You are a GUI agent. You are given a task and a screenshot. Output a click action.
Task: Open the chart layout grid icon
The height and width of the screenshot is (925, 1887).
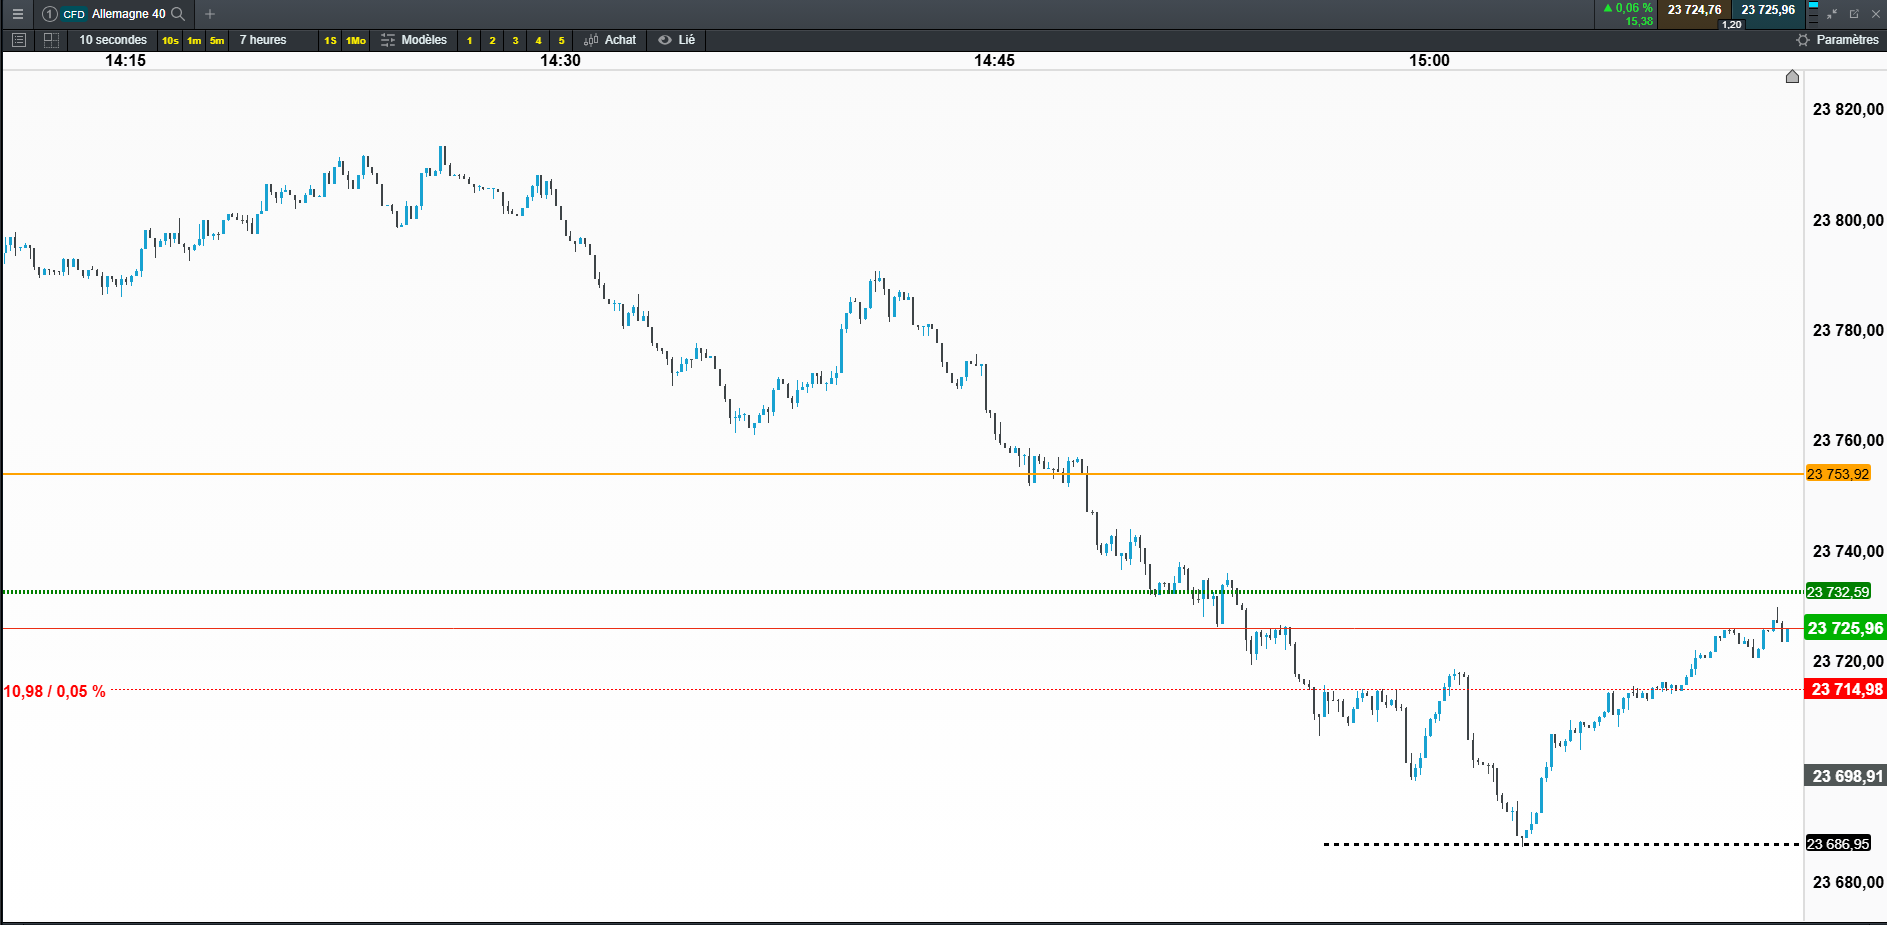(x=51, y=40)
